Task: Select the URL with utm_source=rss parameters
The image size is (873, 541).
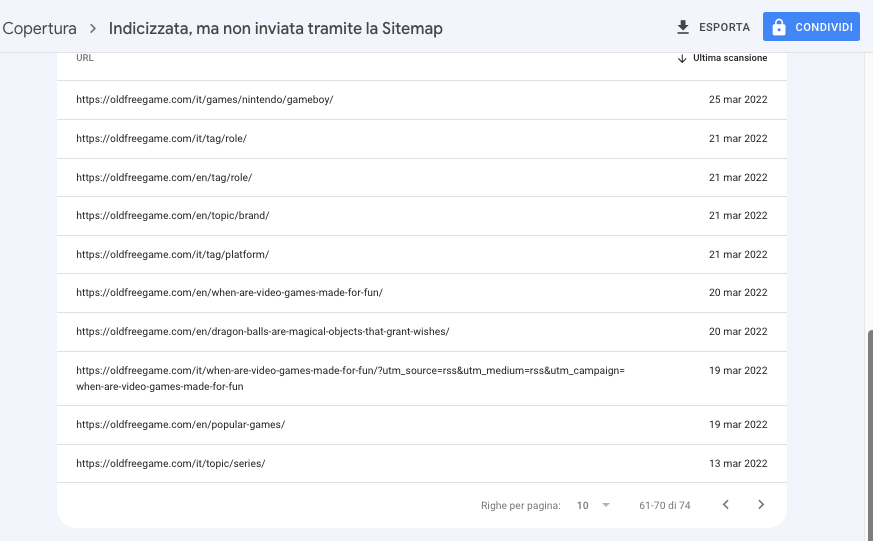Action: pyautogui.click(x=350, y=378)
